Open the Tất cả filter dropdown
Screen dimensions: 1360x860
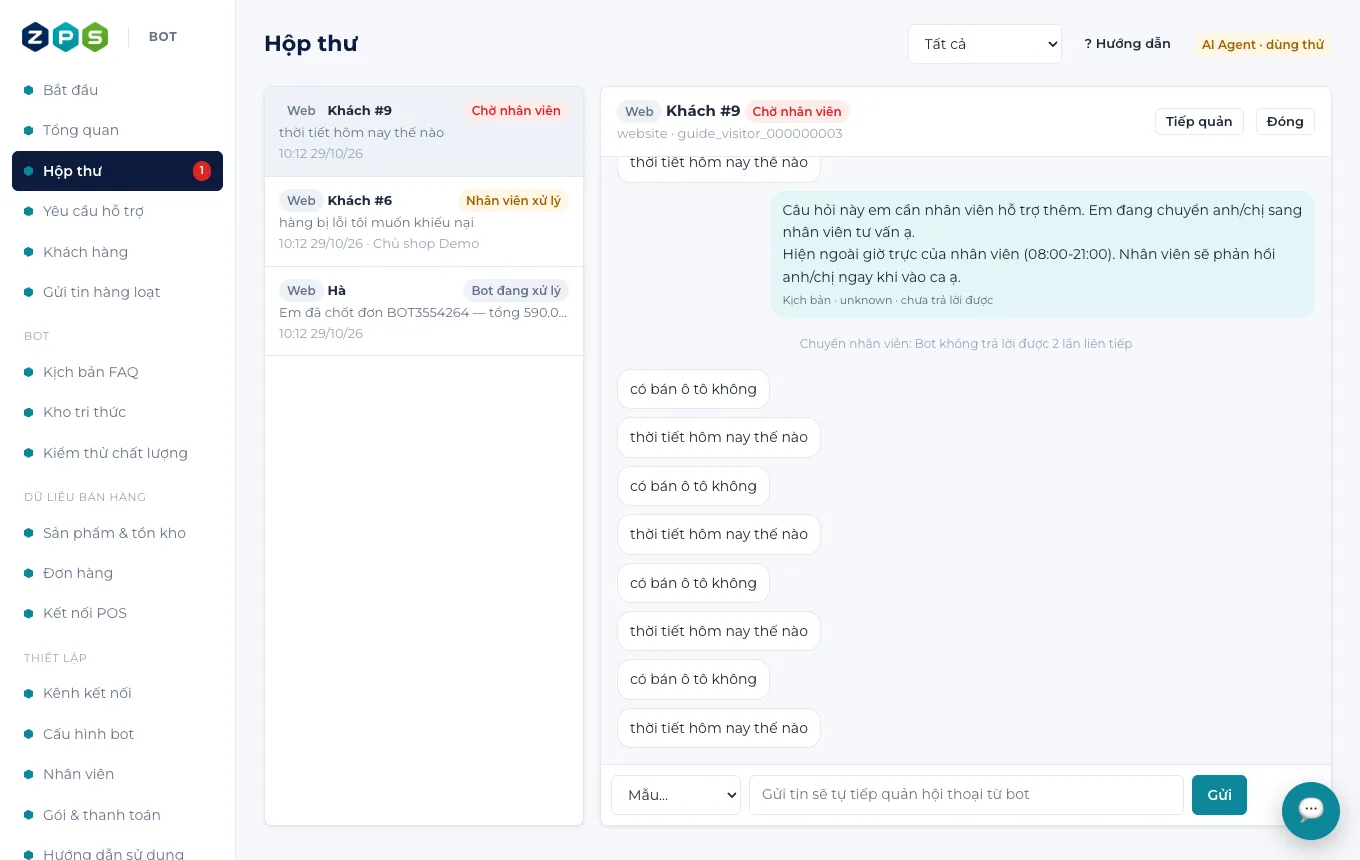coord(985,44)
